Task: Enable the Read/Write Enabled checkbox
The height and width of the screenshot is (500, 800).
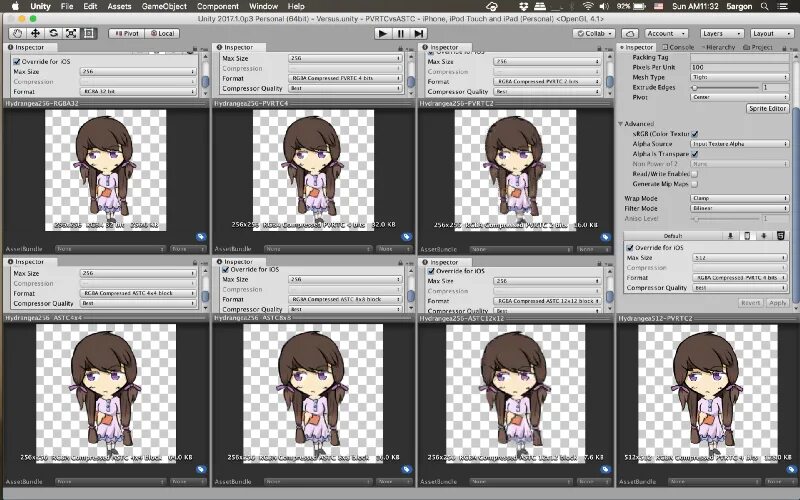Action: coord(695,174)
